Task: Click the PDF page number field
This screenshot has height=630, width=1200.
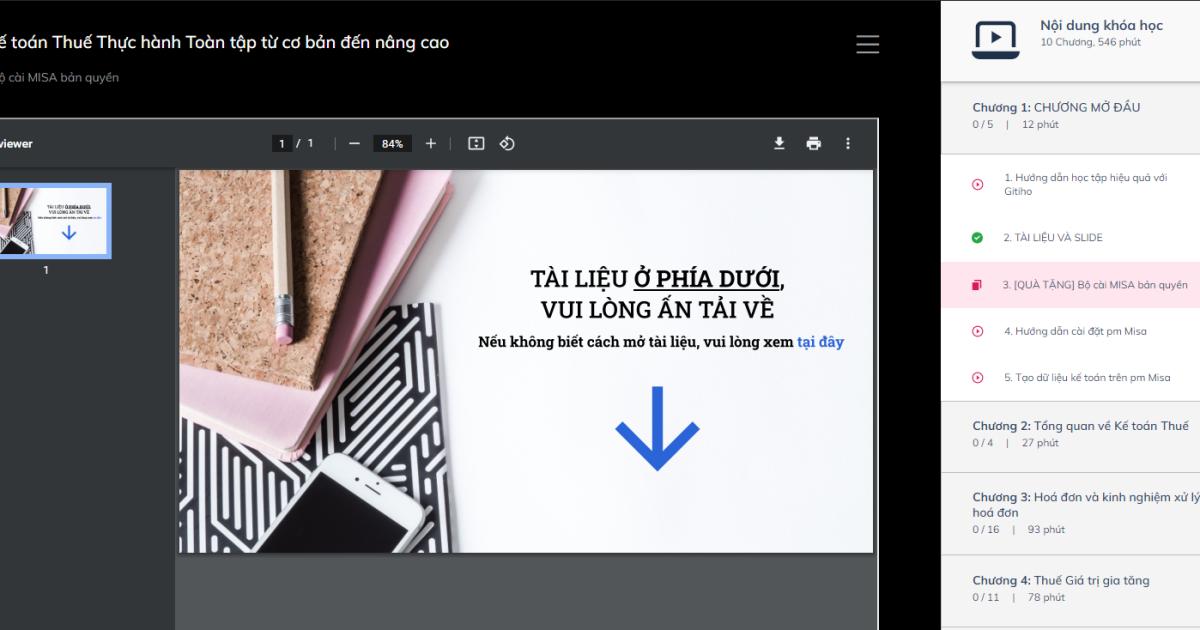Action: click(282, 143)
